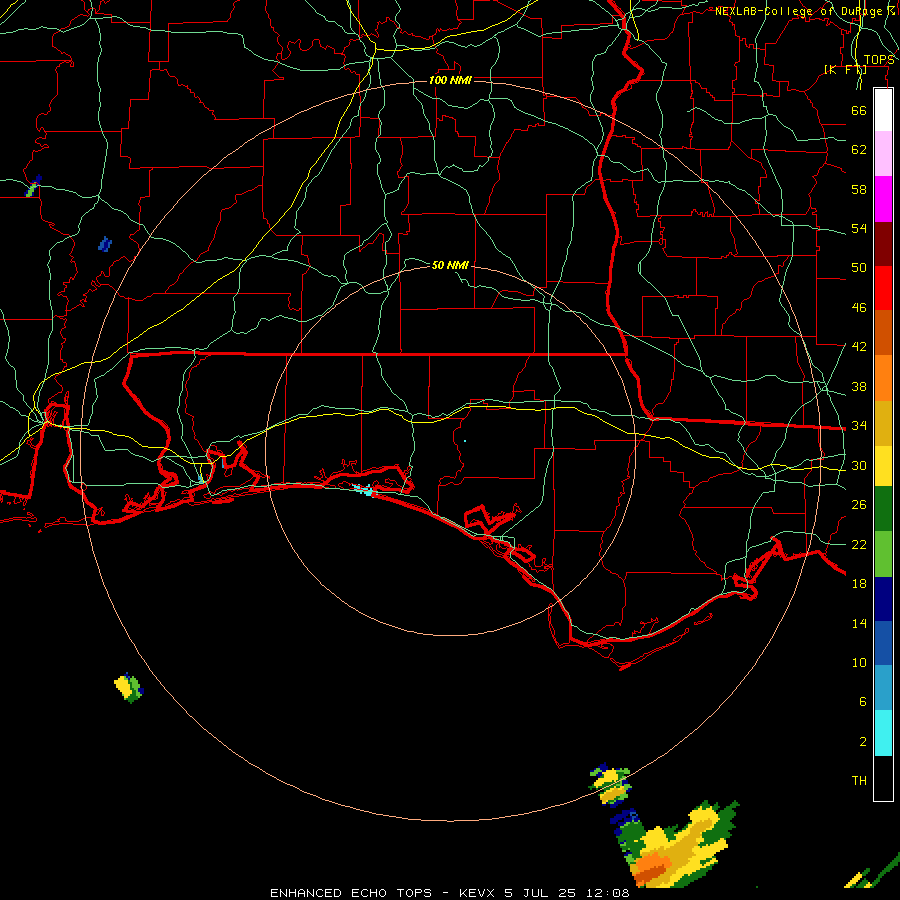Click the legend value 18

point(859,584)
